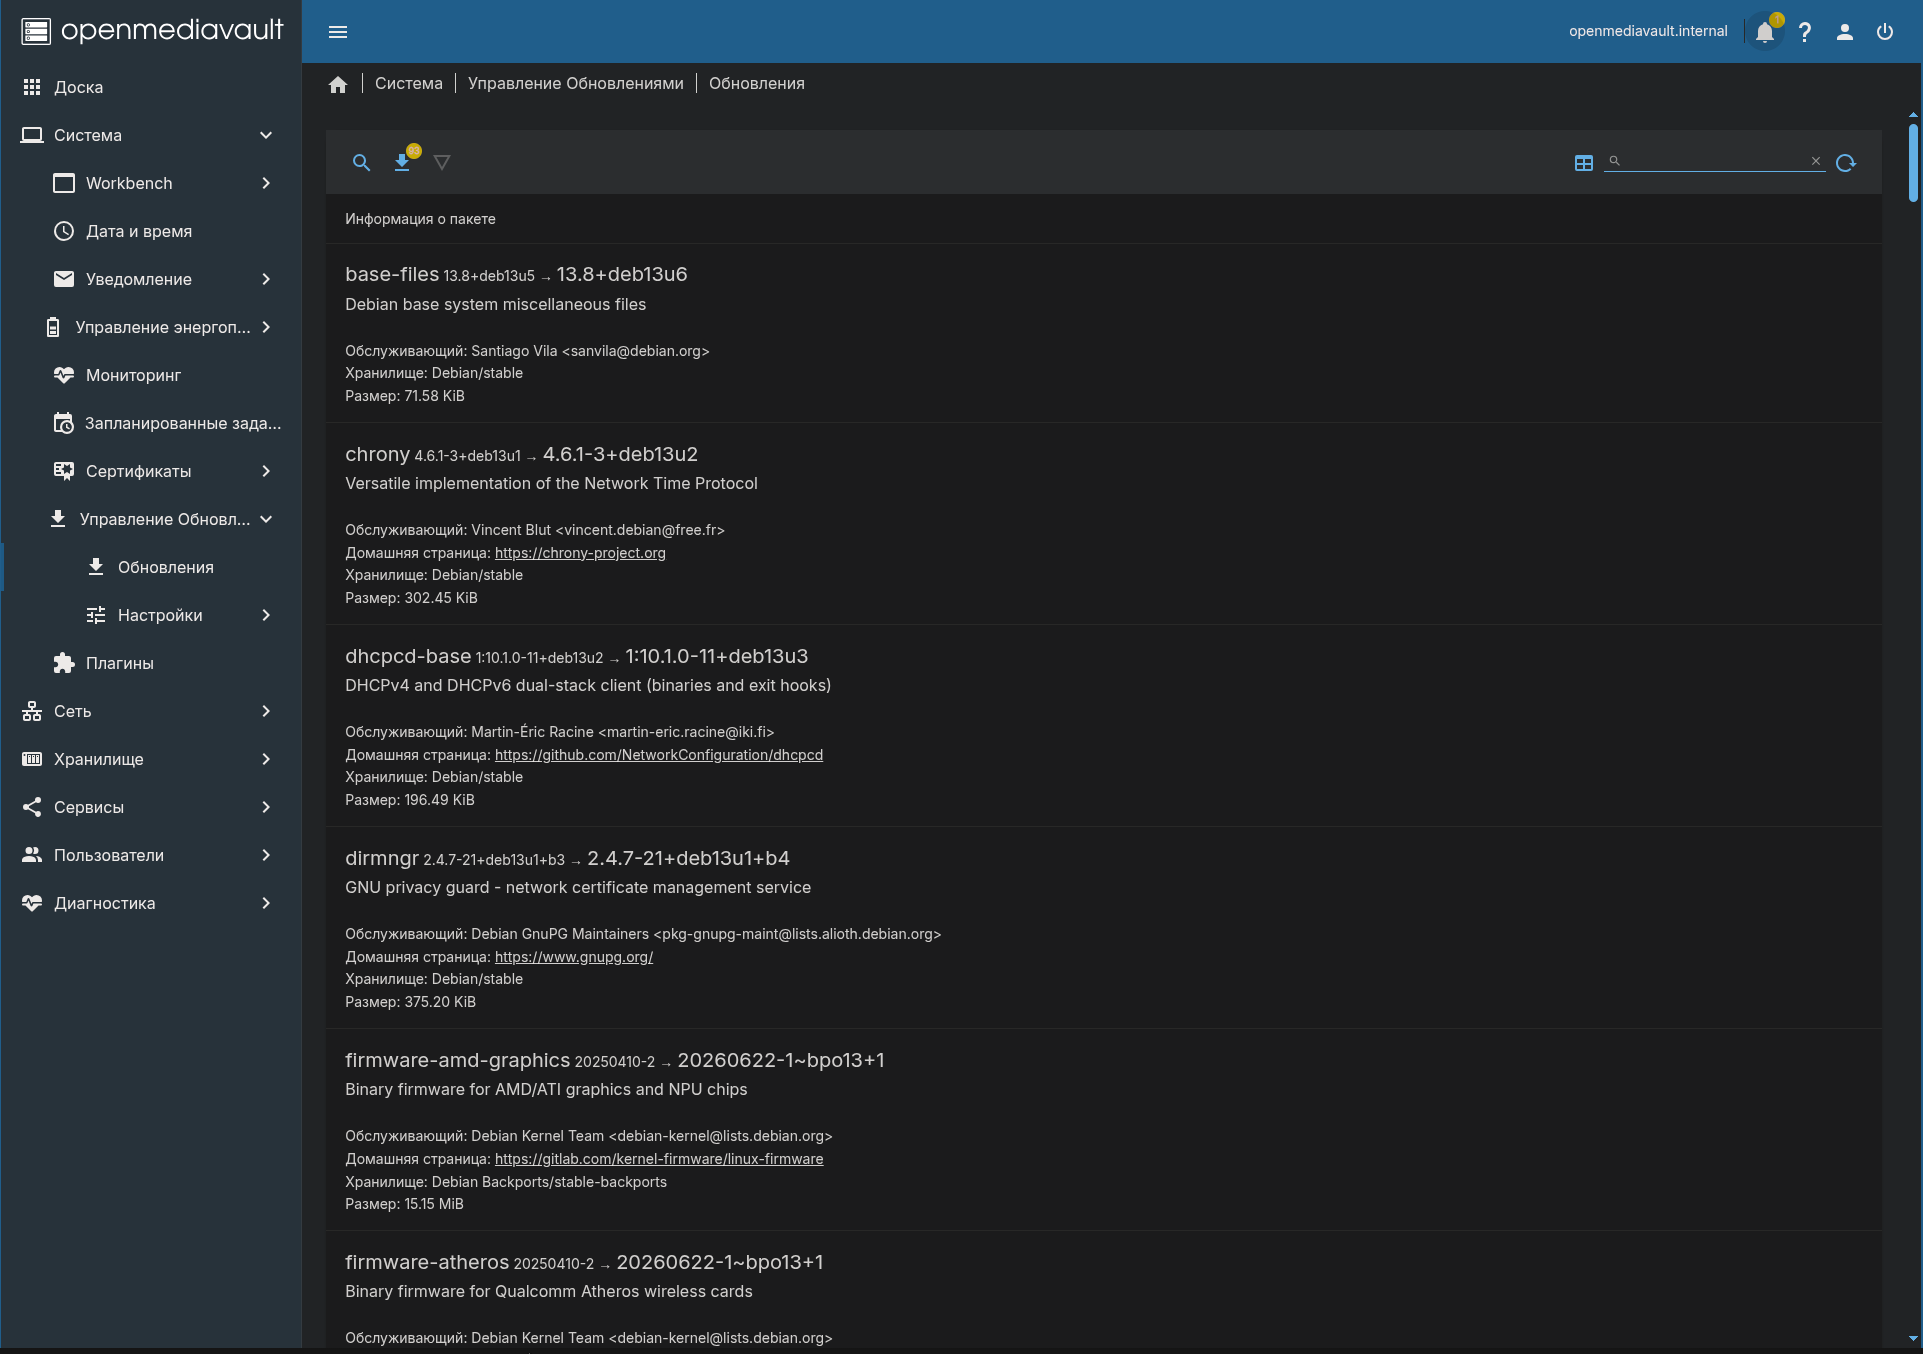Focus the package search input field
Image resolution: width=1923 pixels, height=1354 pixels.
(x=1714, y=161)
